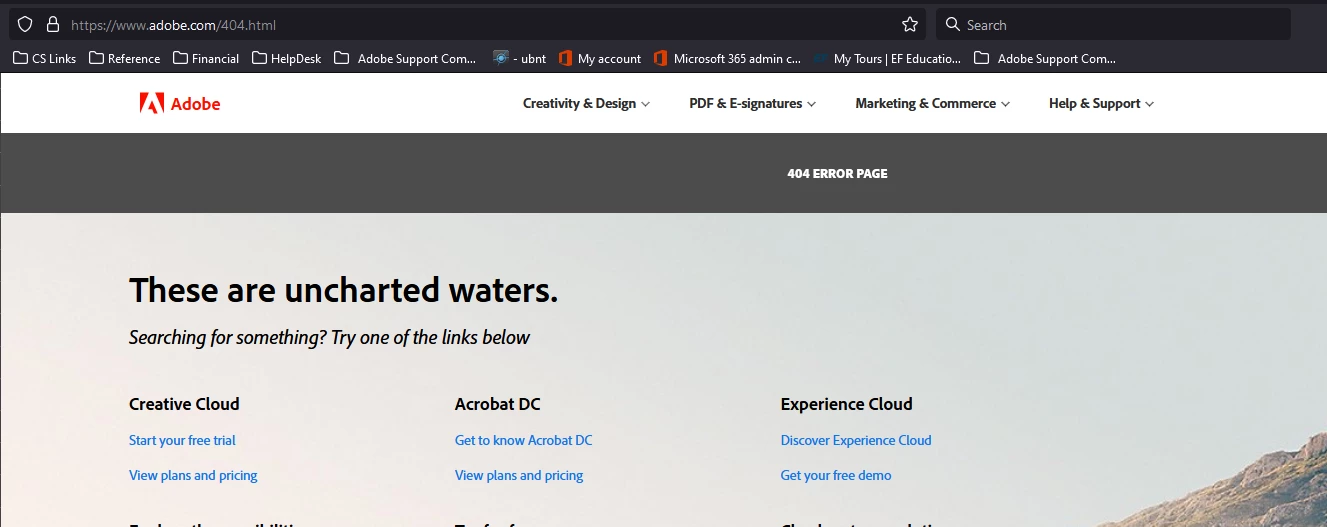Expand the PDF & E-signatures menu
Image resolution: width=1327 pixels, height=527 pixels.
[752, 103]
